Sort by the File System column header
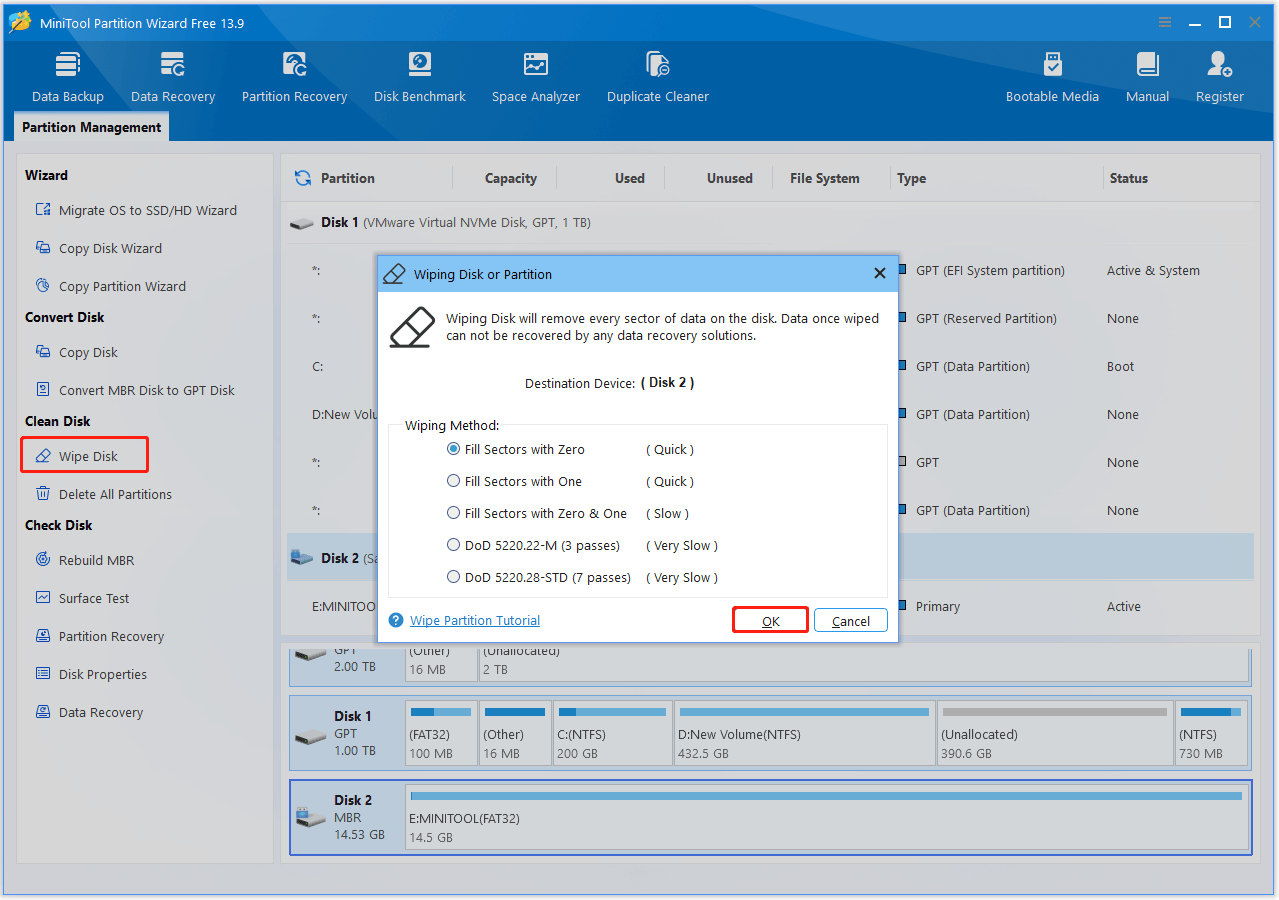Viewport: 1279px width, 900px height. click(x=824, y=178)
